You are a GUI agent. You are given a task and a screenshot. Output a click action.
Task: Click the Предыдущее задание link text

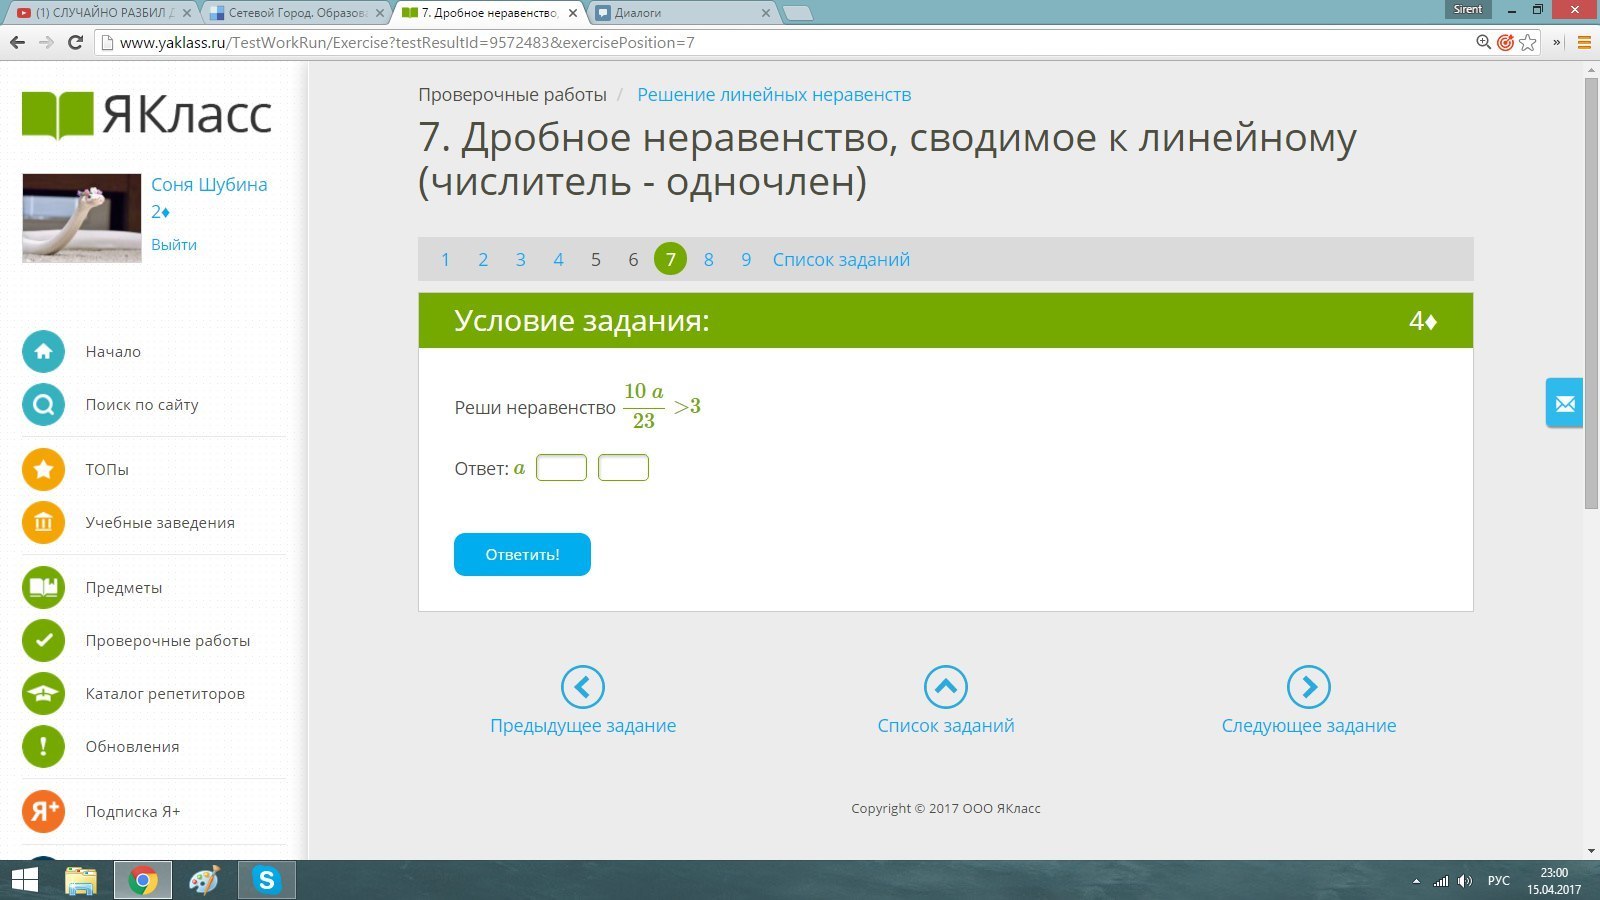pyautogui.click(x=583, y=726)
